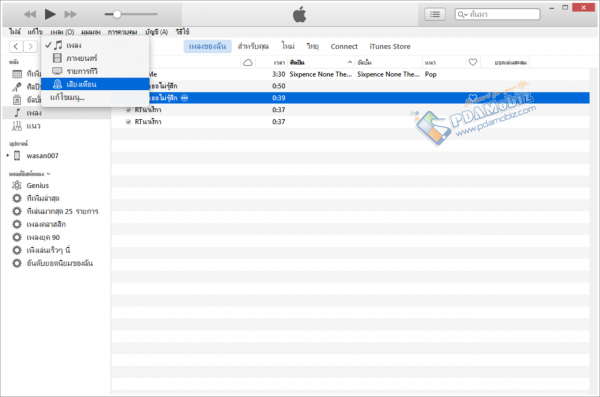The image size is (600, 397).
Task: Click the Play button
Action: (x=50, y=14)
